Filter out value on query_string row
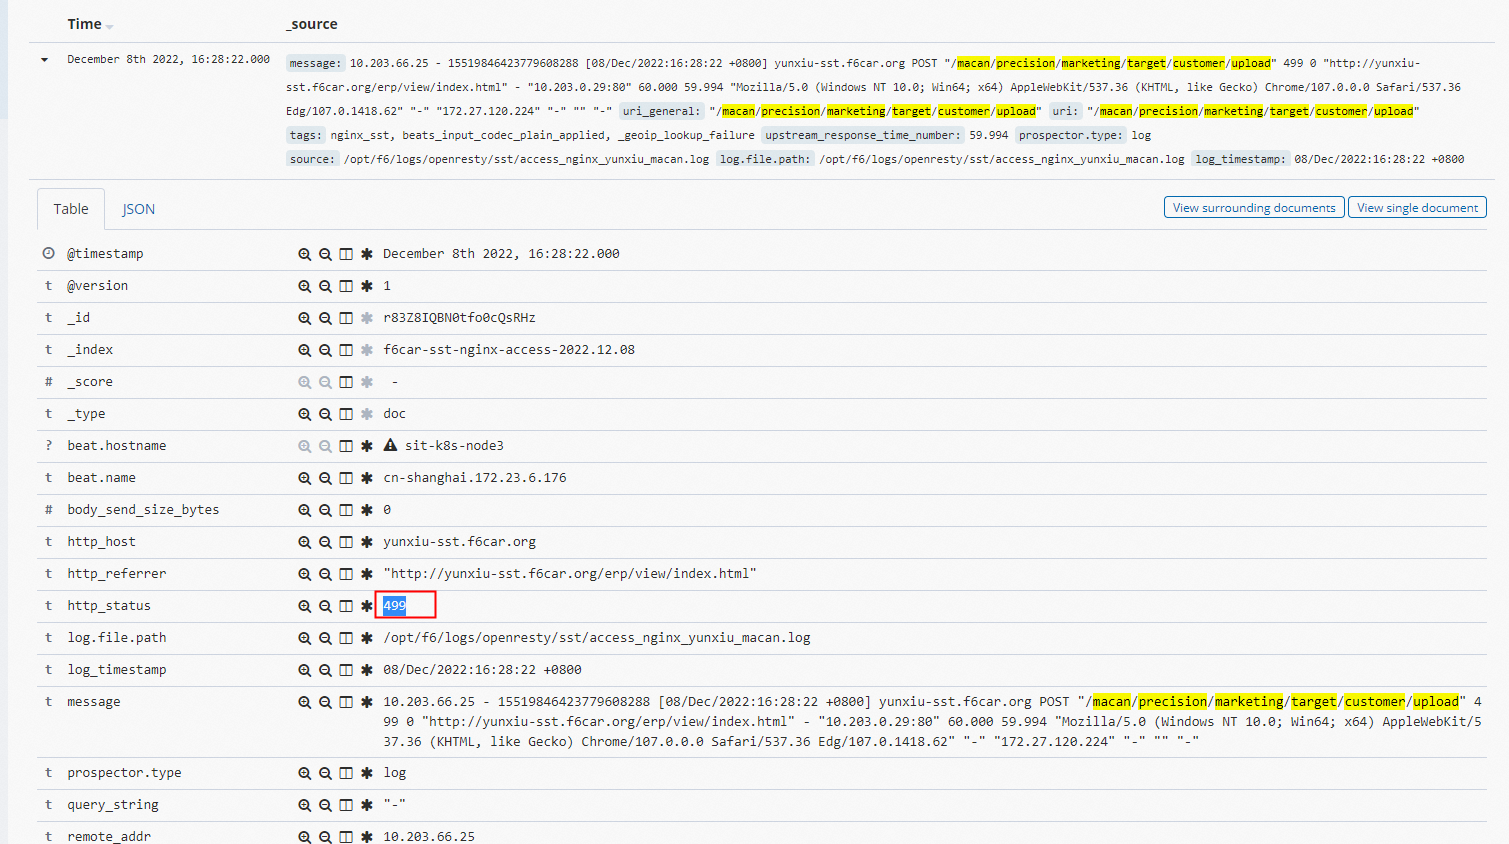The width and height of the screenshot is (1509, 844). (325, 805)
